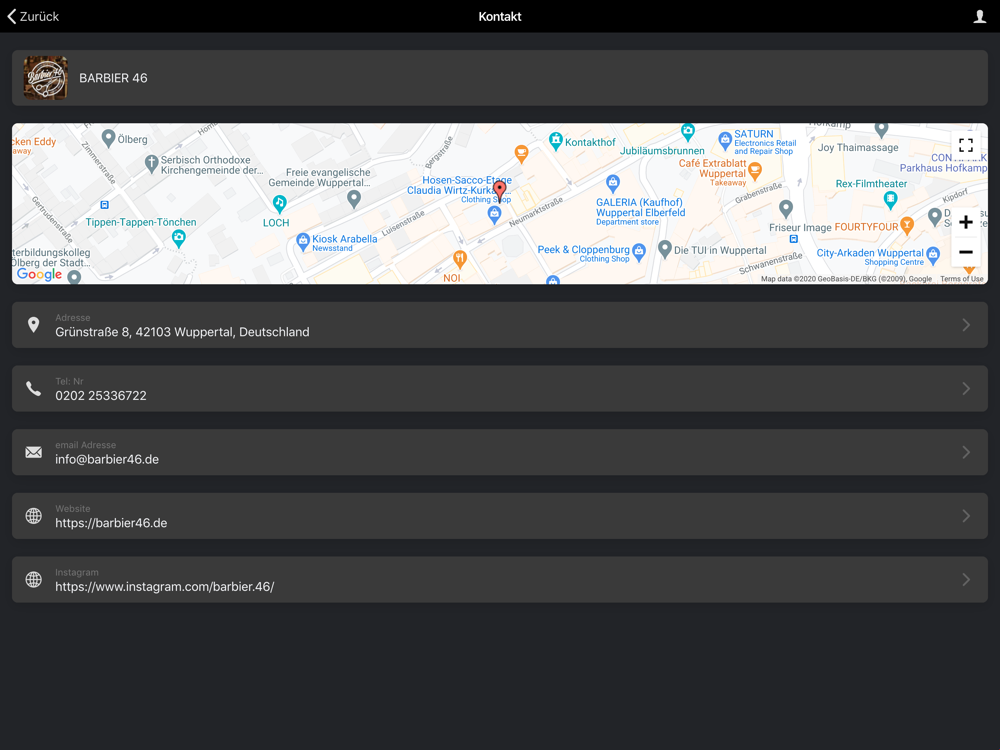
Task: Click the Serbisch Orthodoxe church marker
Action: tap(151, 163)
